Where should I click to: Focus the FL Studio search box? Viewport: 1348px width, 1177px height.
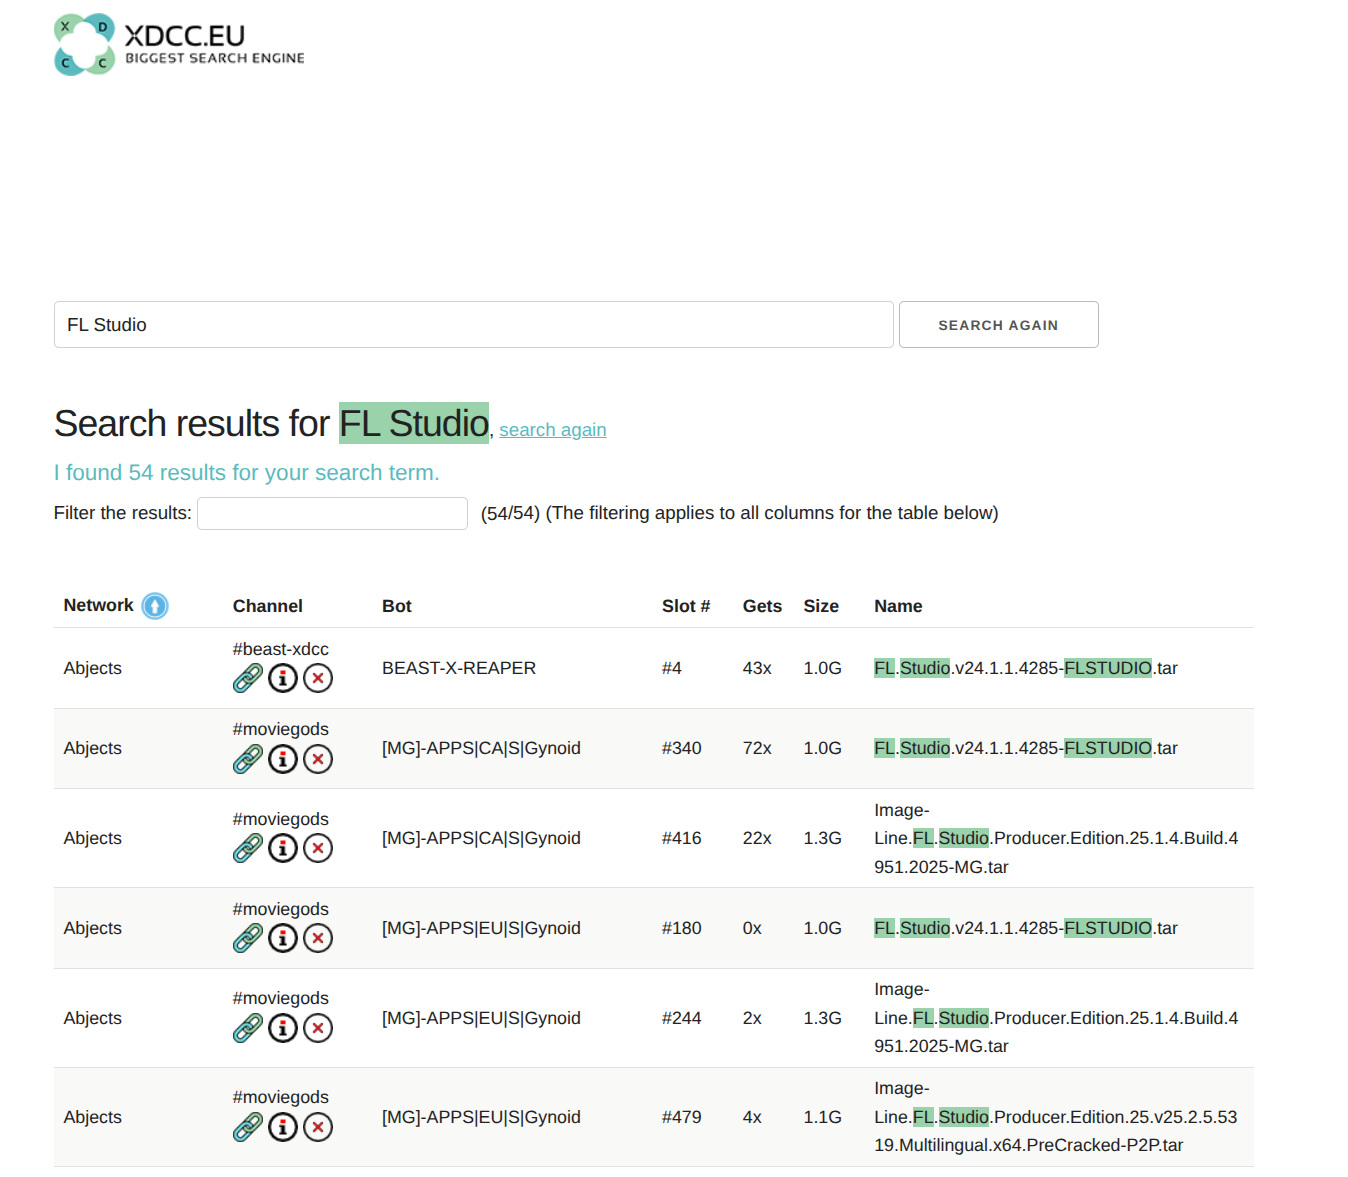click(473, 325)
